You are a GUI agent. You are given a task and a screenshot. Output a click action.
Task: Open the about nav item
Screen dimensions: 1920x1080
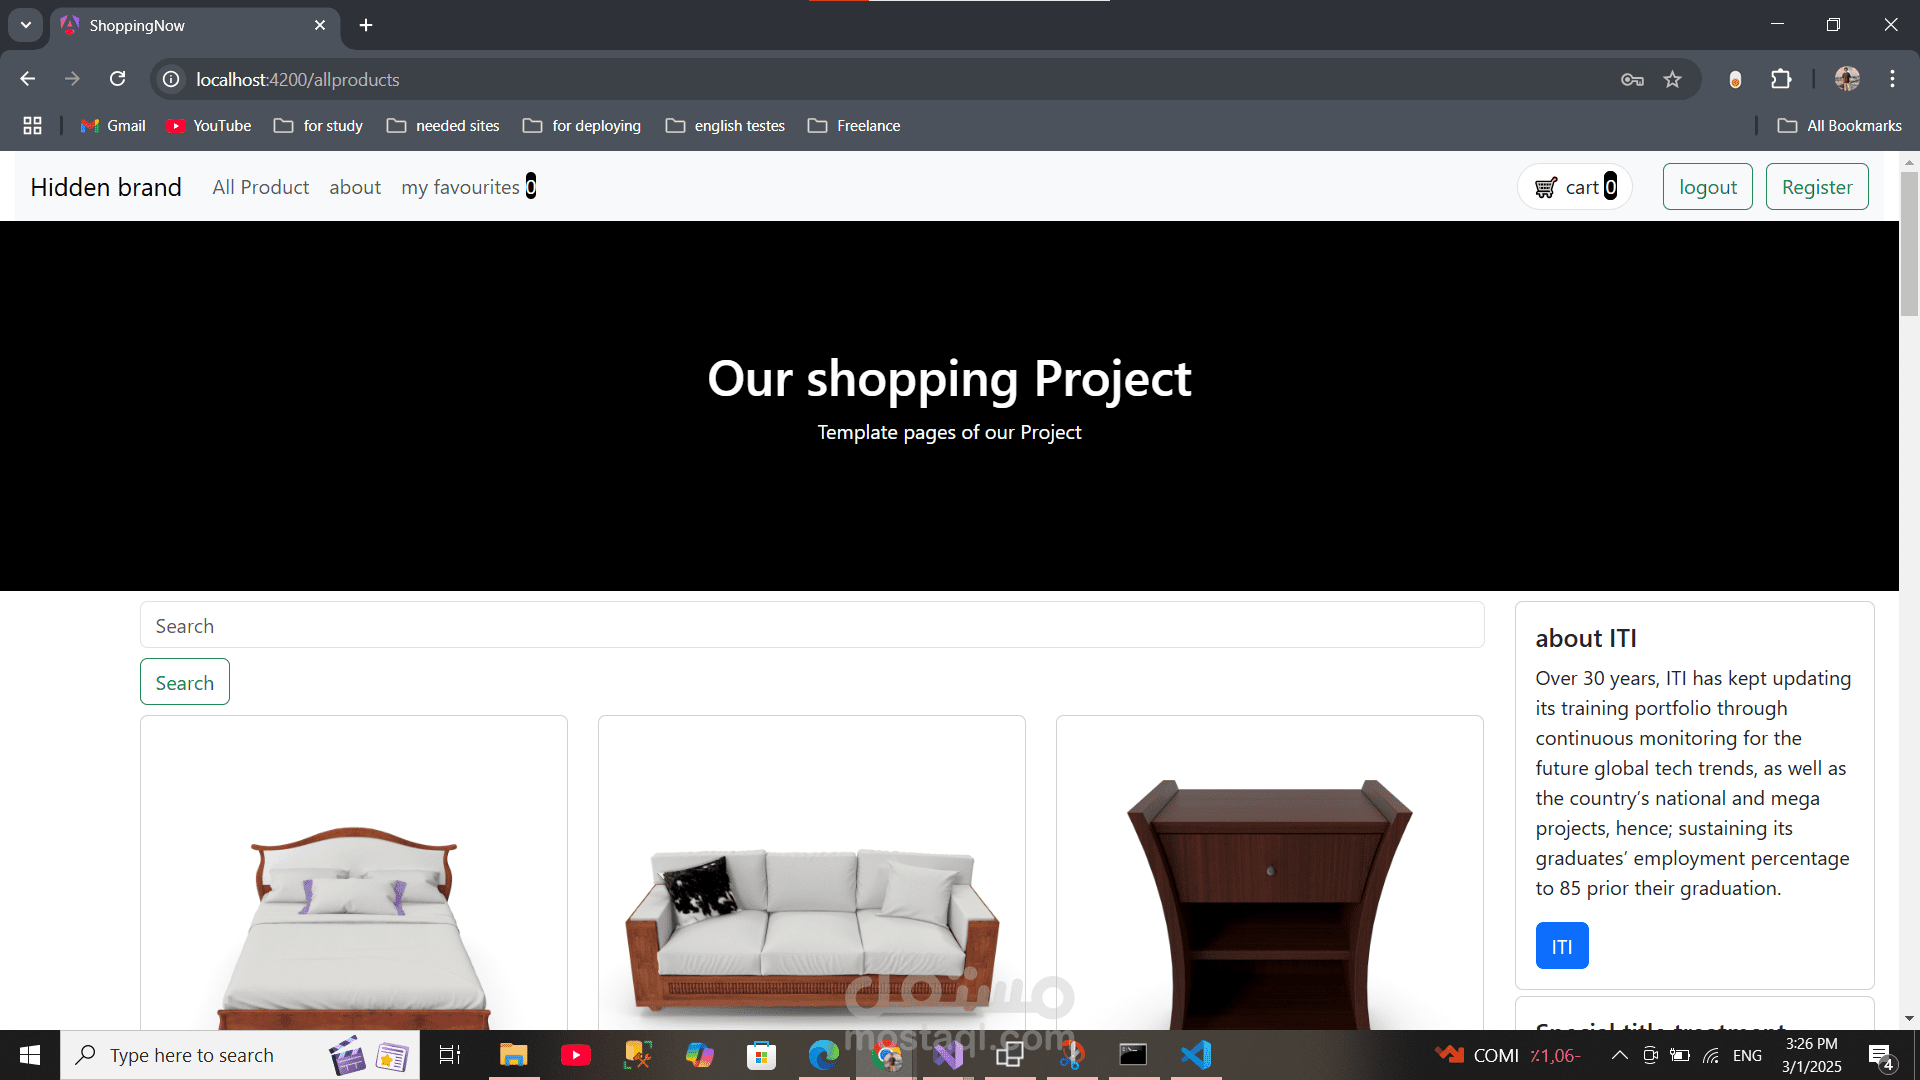pyautogui.click(x=355, y=187)
